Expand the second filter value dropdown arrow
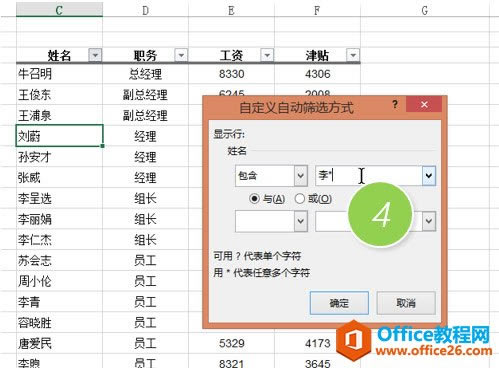 click(x=429, y=221)
